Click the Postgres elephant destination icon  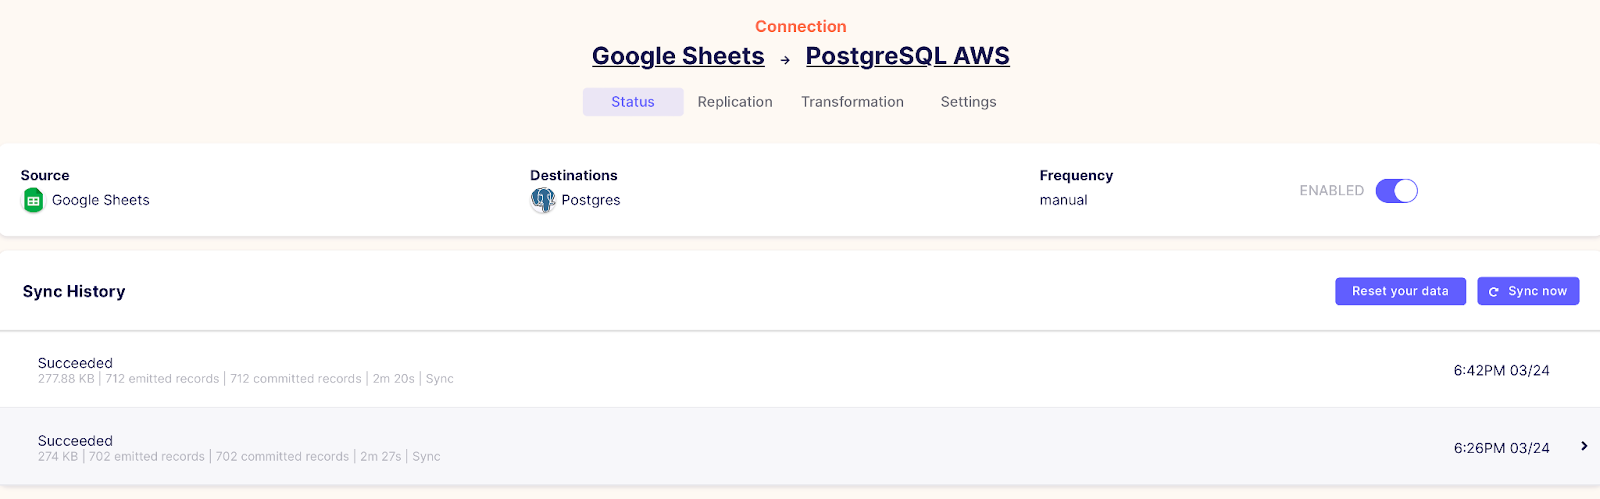click(542, 200)
